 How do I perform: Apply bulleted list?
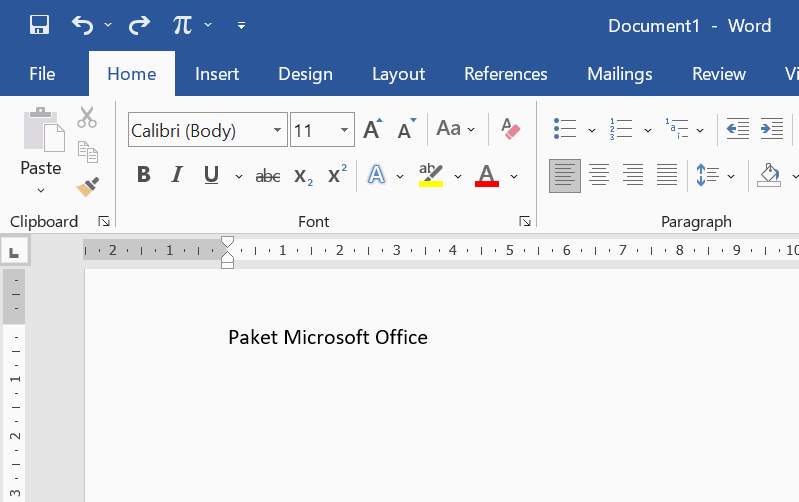click(565, 129)
